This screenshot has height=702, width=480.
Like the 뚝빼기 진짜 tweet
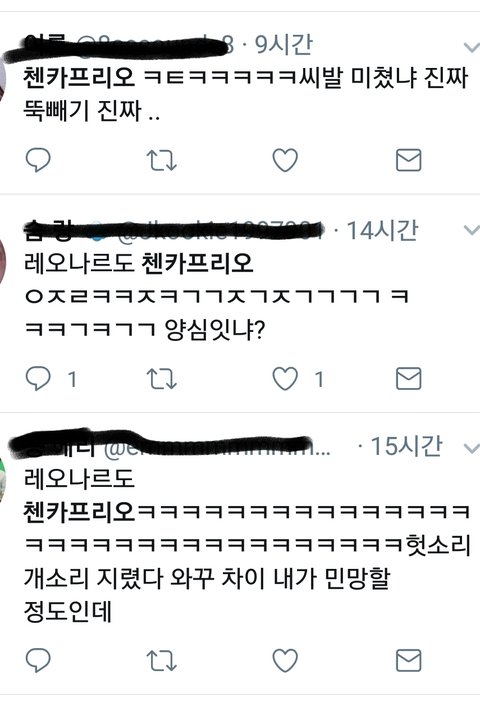pyautogui.click(x=285, y=160)
